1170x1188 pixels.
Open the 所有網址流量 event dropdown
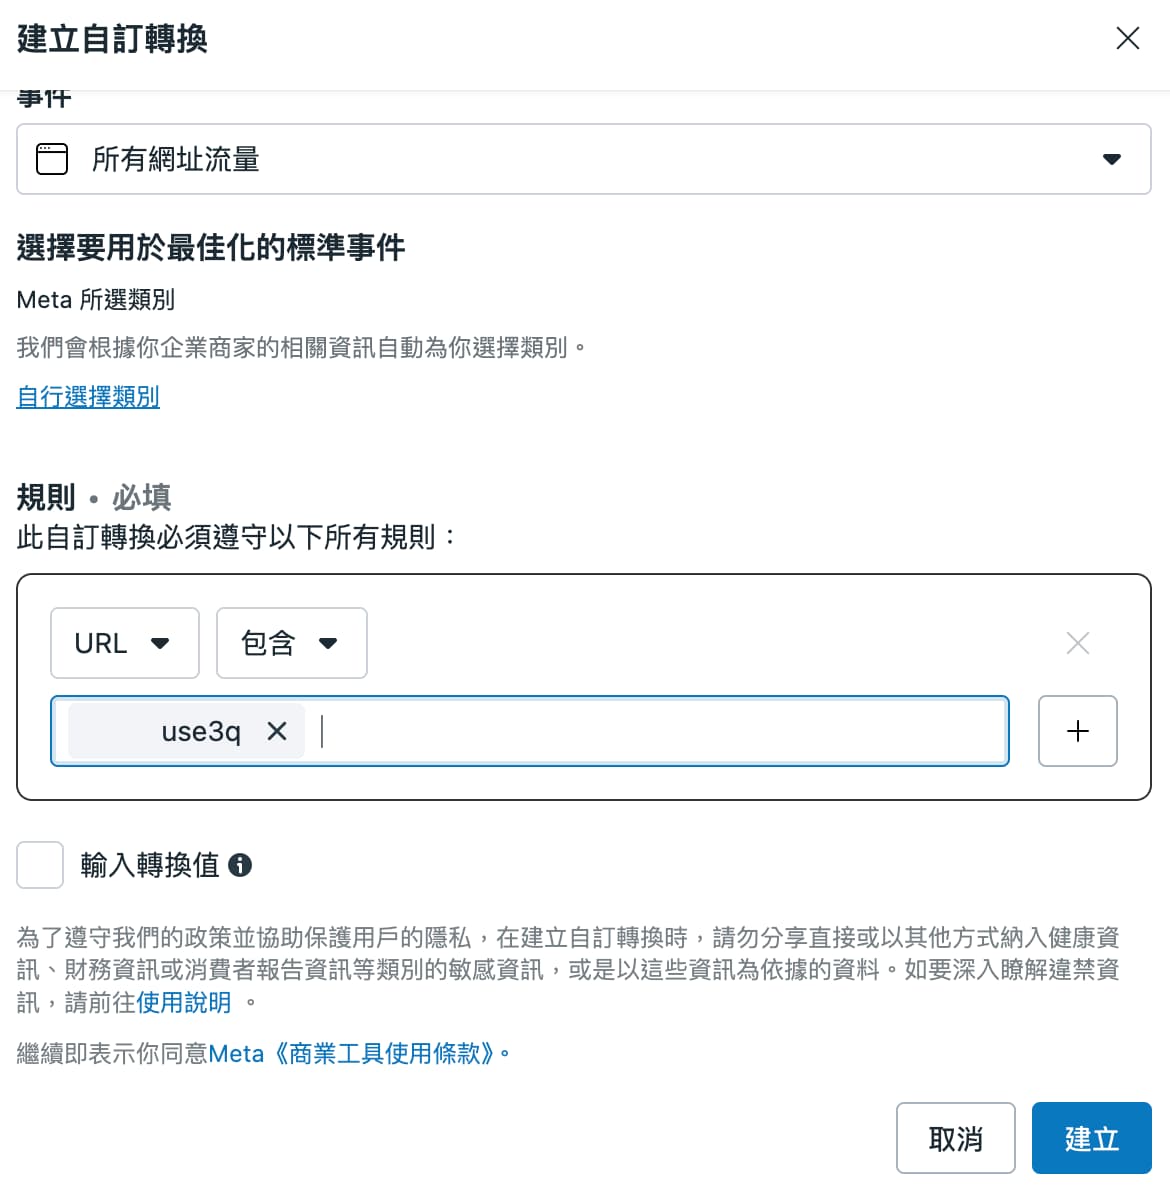coord(583,159)
